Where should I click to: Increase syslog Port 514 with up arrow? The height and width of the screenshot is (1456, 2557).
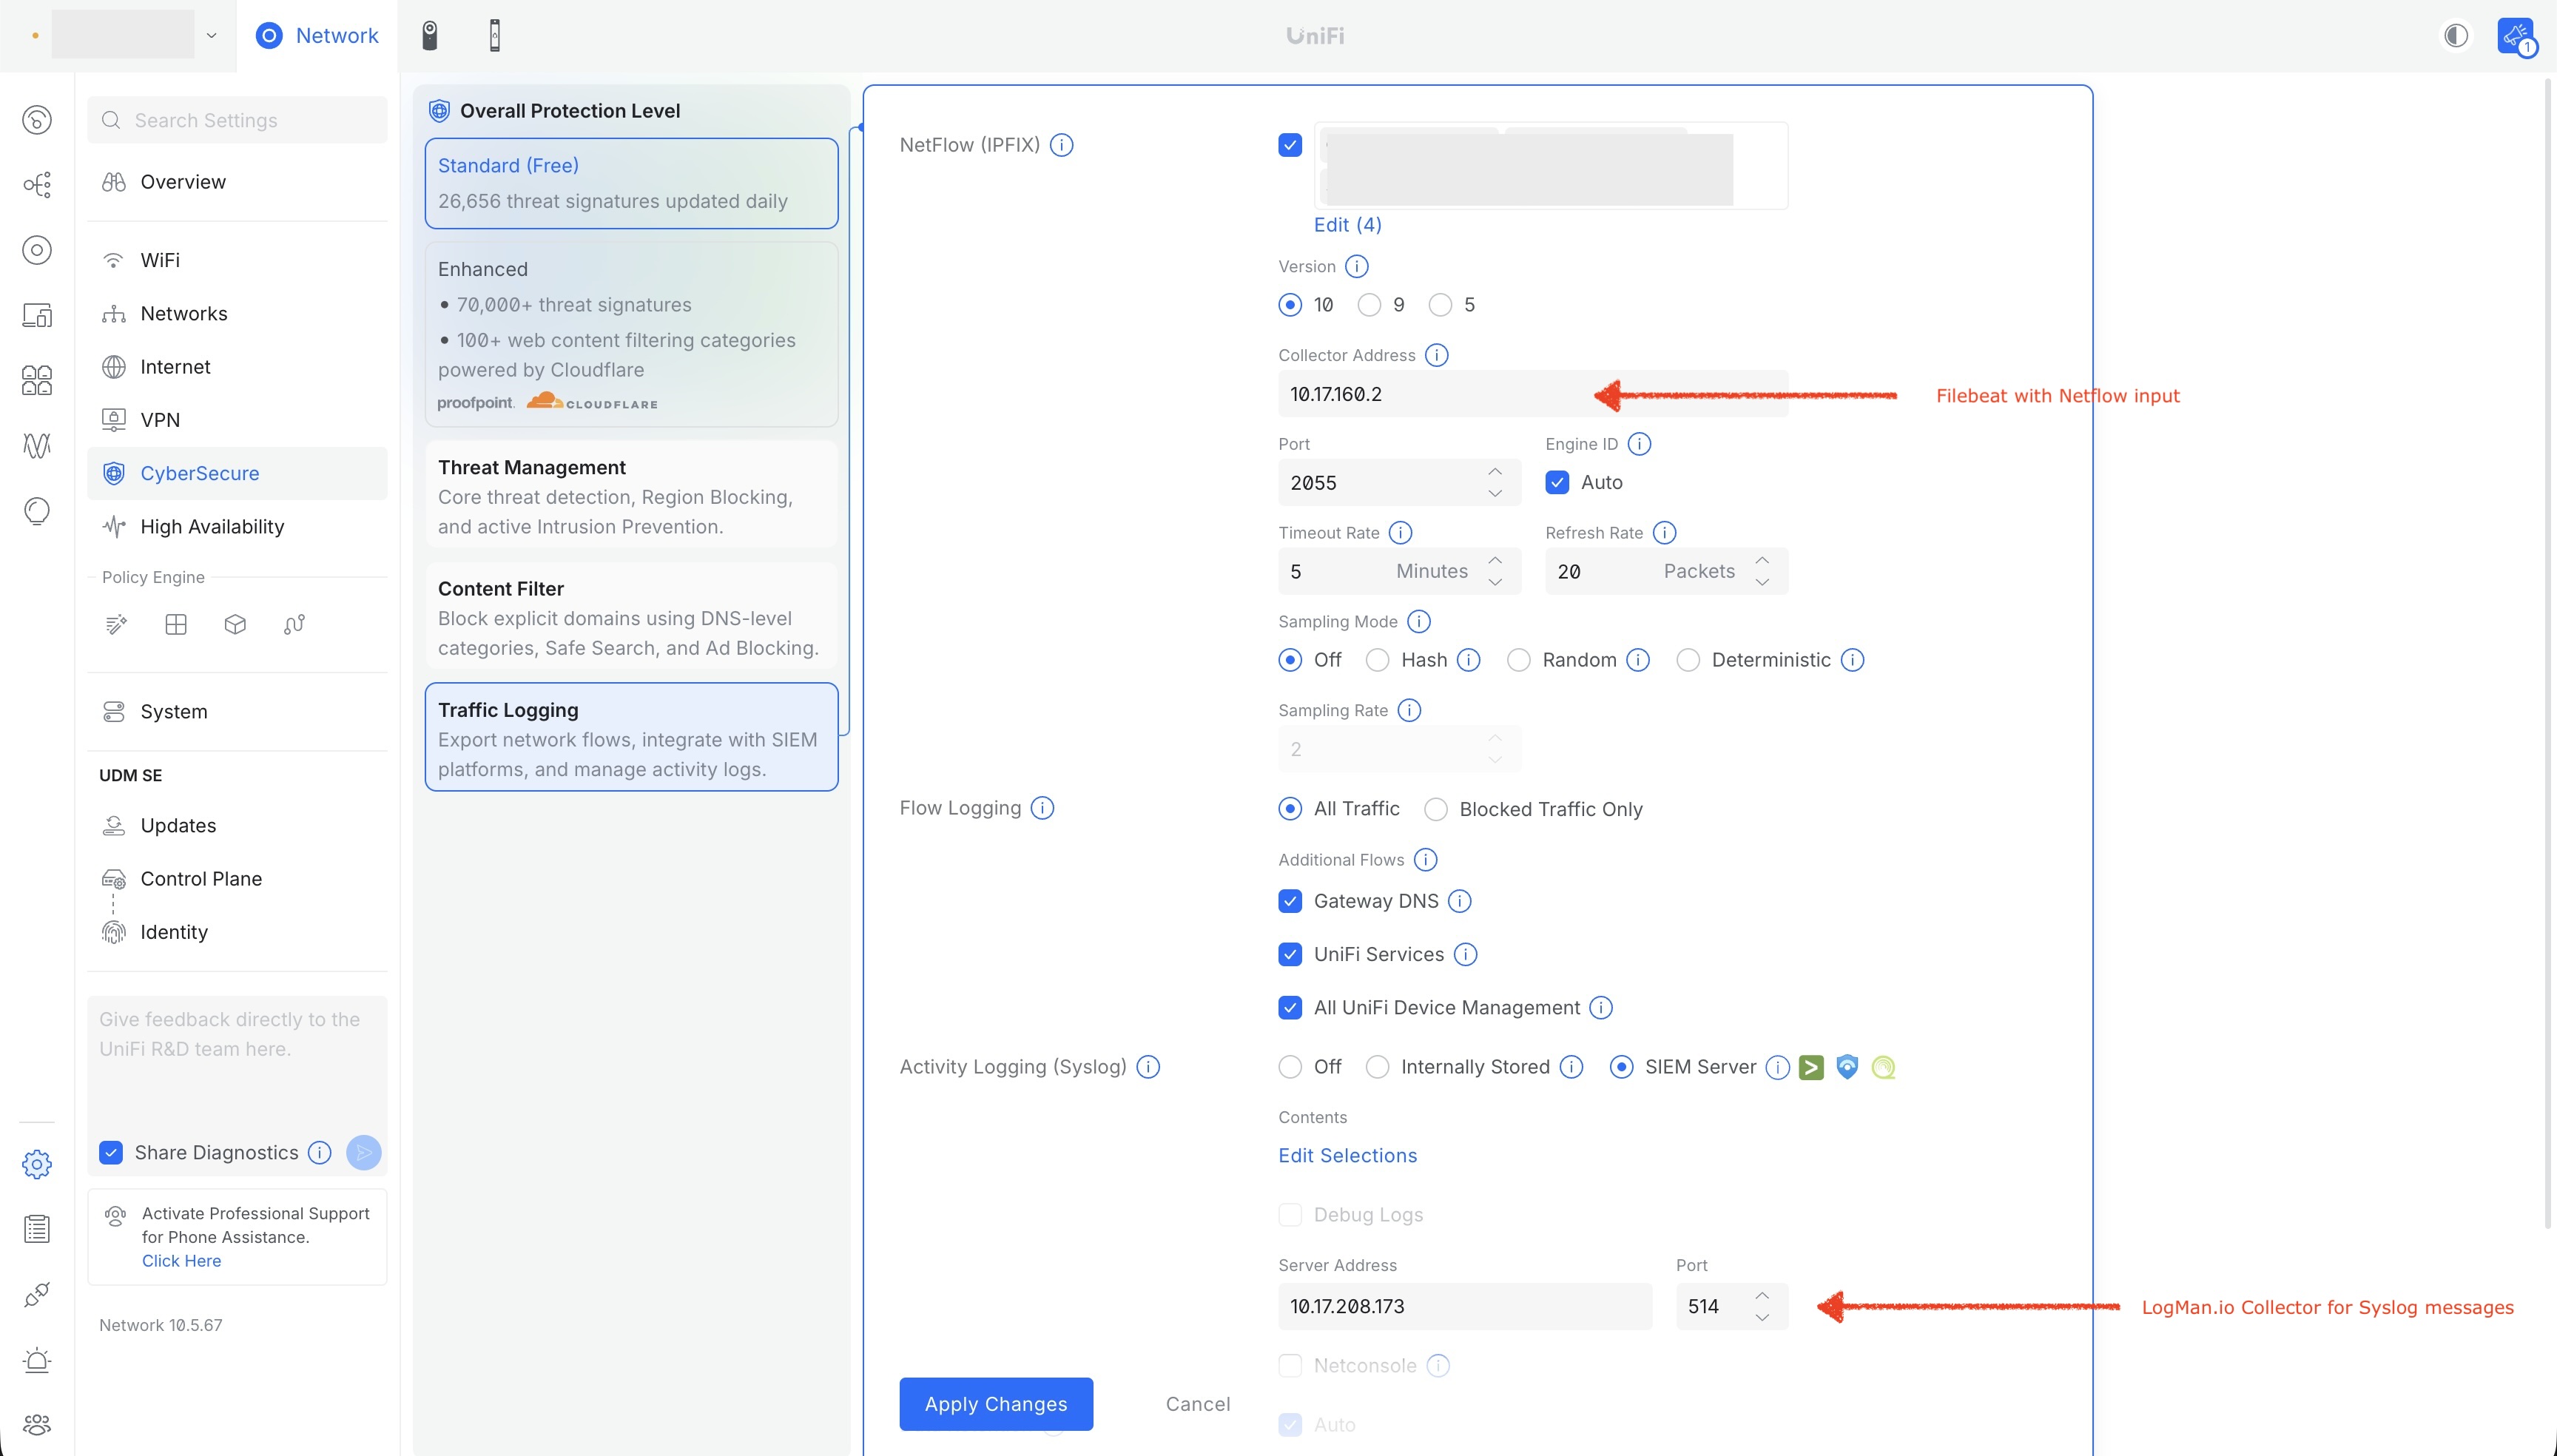[1762, 1296]
